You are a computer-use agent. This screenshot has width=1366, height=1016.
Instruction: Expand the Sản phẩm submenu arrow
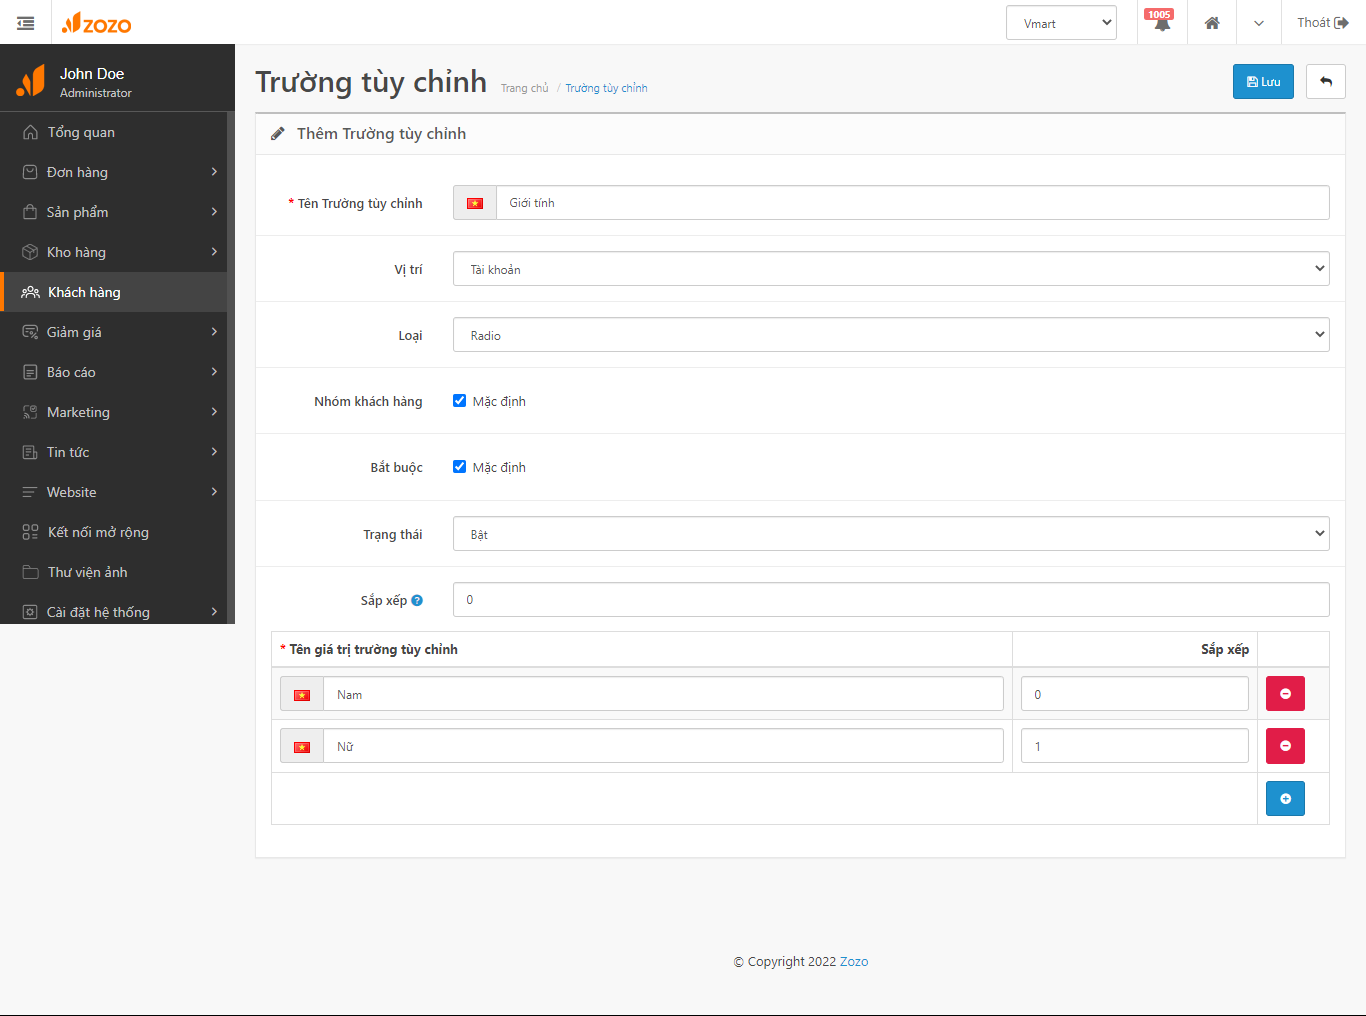[214, 212]
